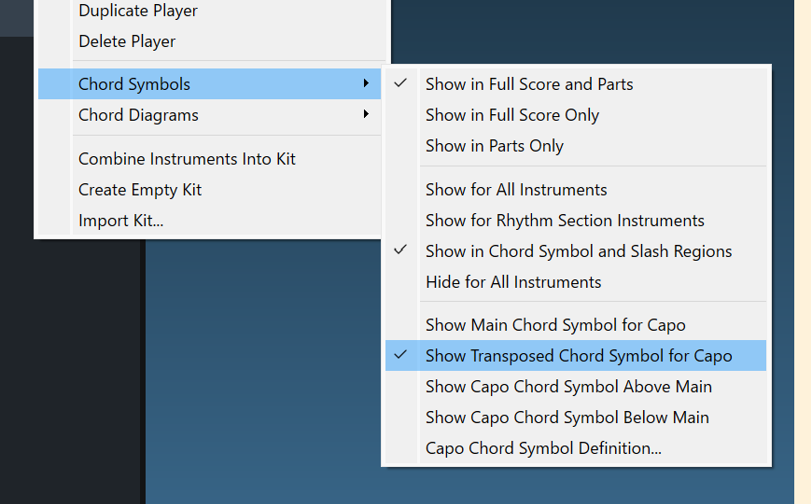Image resolution: width=811 pixels, height=504 pixels.
Task: Choose Show in Parts Only
Action: coord(494,146)
